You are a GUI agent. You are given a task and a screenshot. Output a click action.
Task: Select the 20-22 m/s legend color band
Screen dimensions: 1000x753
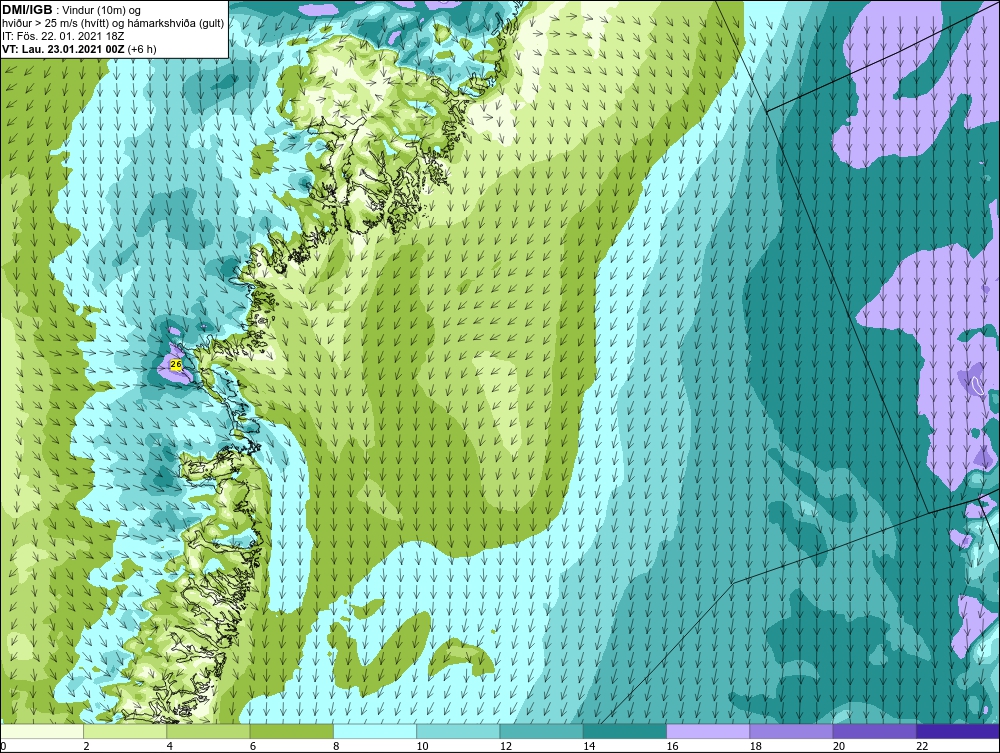click(x=875, y=731)
